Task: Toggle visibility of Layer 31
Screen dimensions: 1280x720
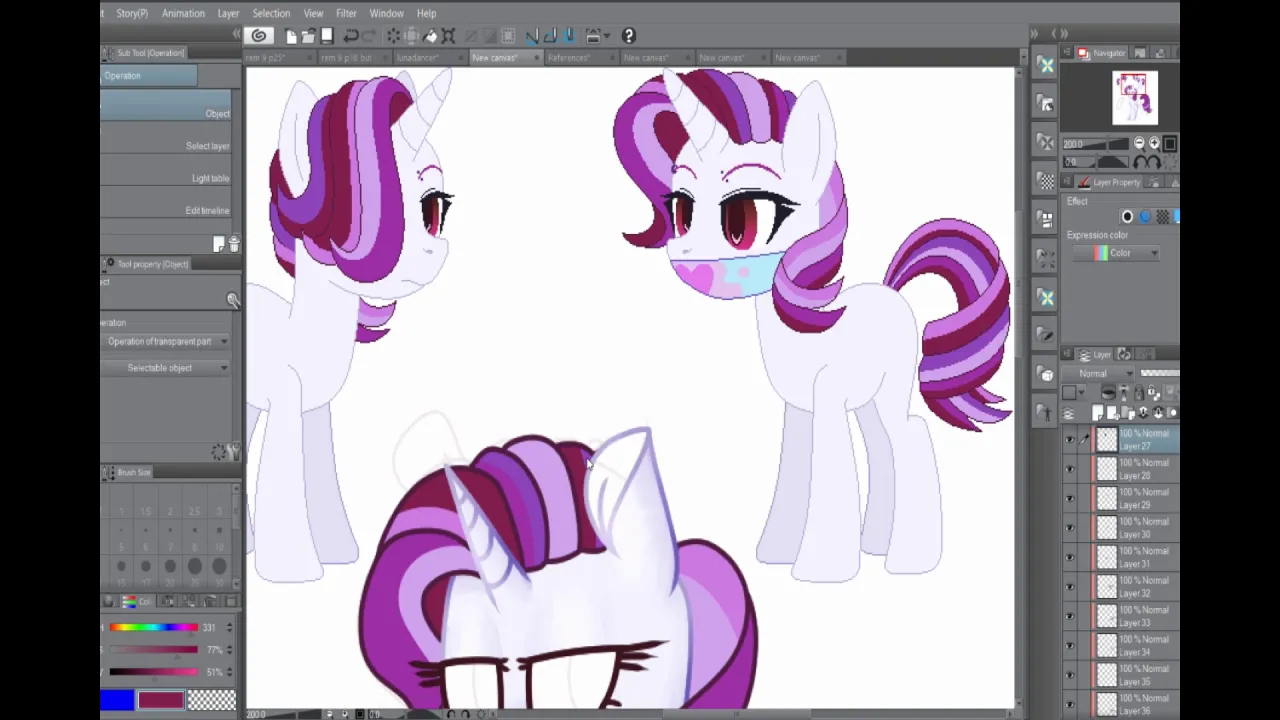Action: tap(1070, 558)
